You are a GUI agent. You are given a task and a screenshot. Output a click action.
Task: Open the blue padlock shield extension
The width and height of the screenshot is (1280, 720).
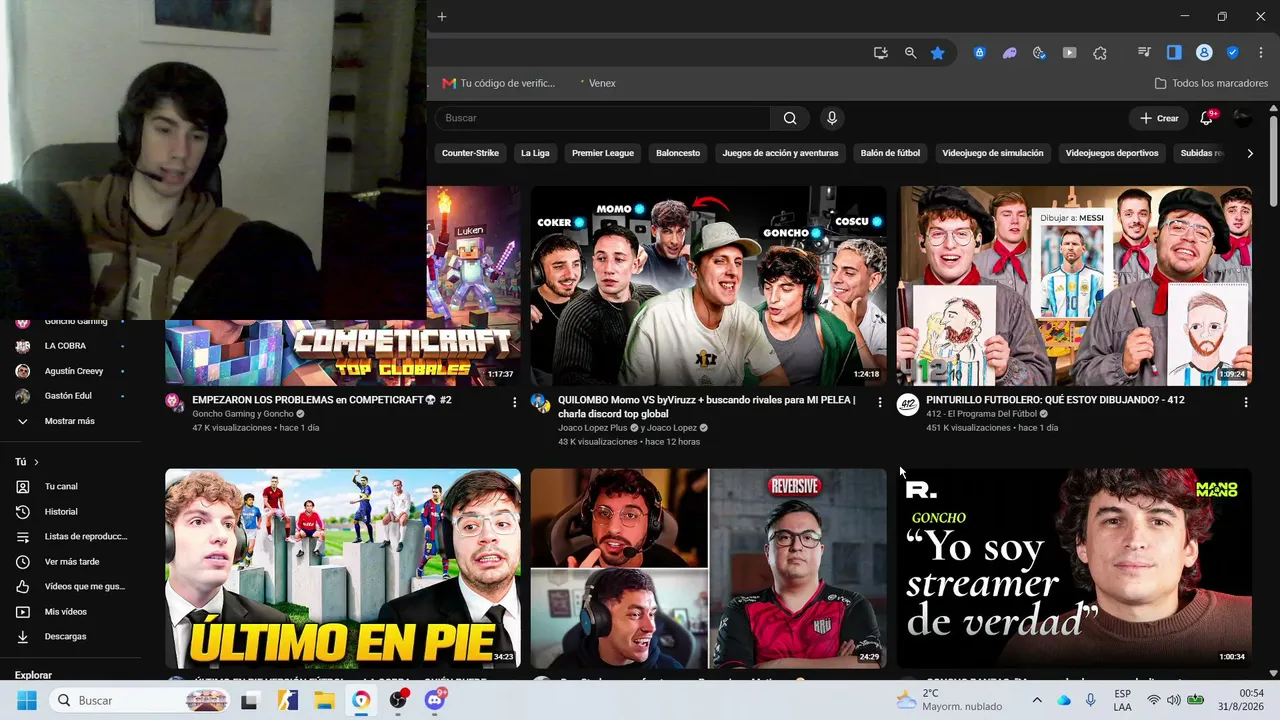pos(980,53)
